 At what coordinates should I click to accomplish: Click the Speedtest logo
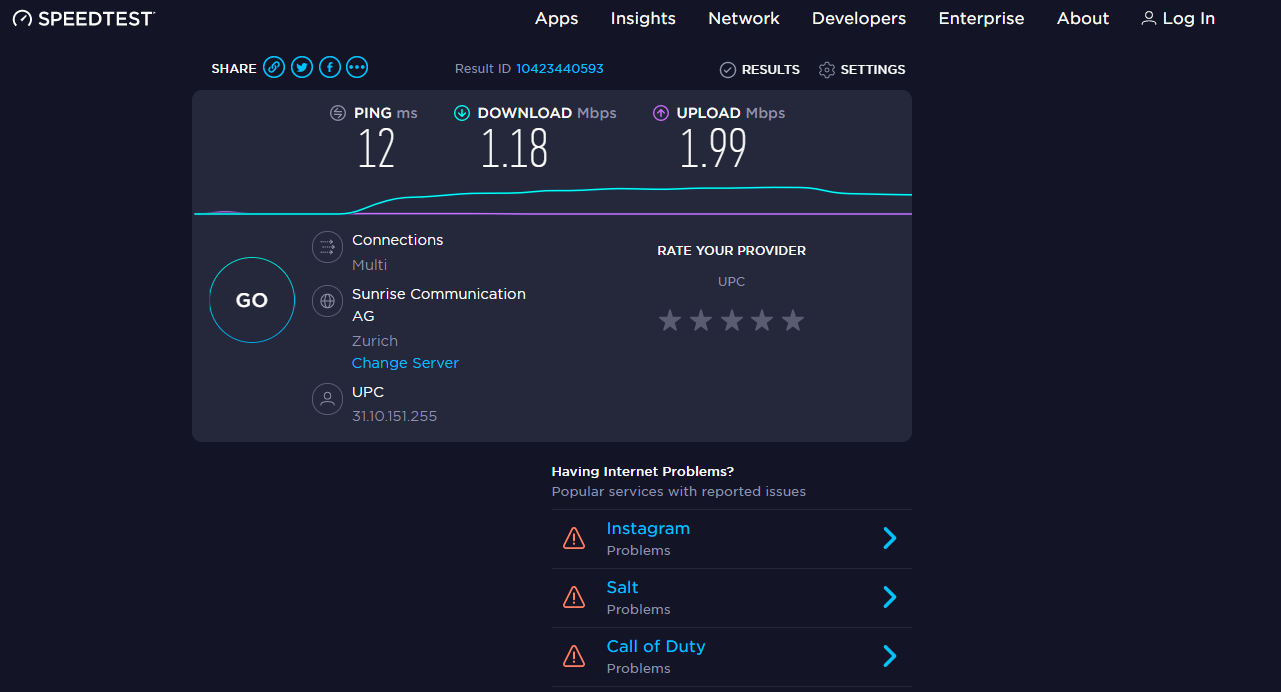pos(84,19)
